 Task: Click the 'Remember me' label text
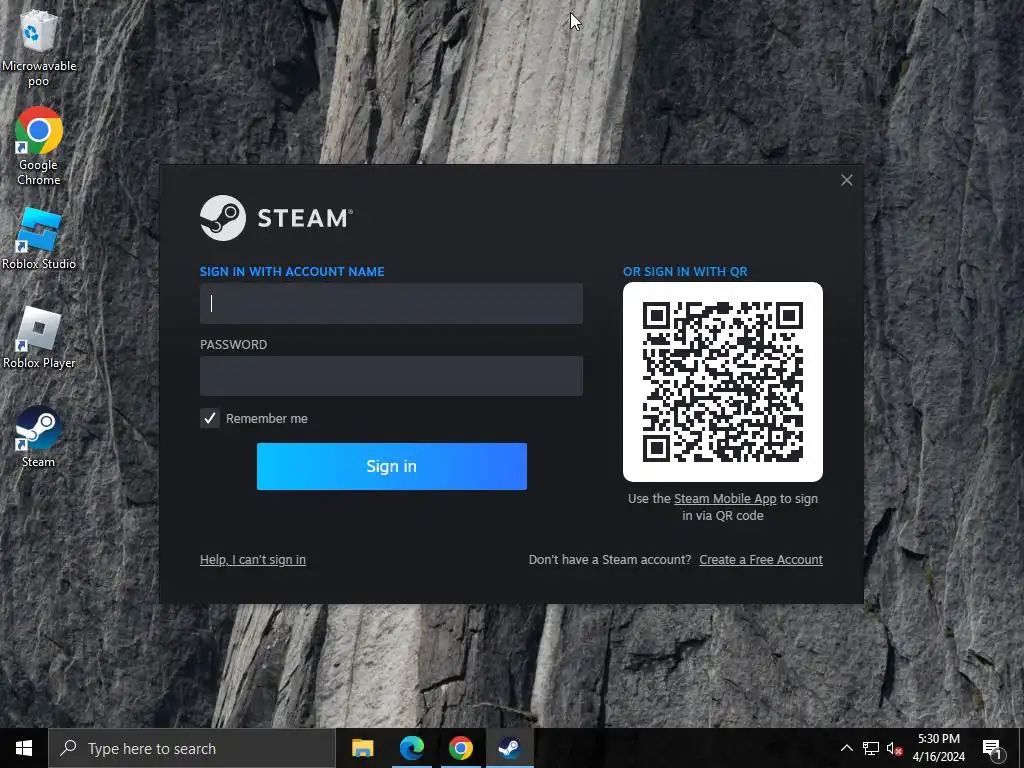tap(266, 419)
